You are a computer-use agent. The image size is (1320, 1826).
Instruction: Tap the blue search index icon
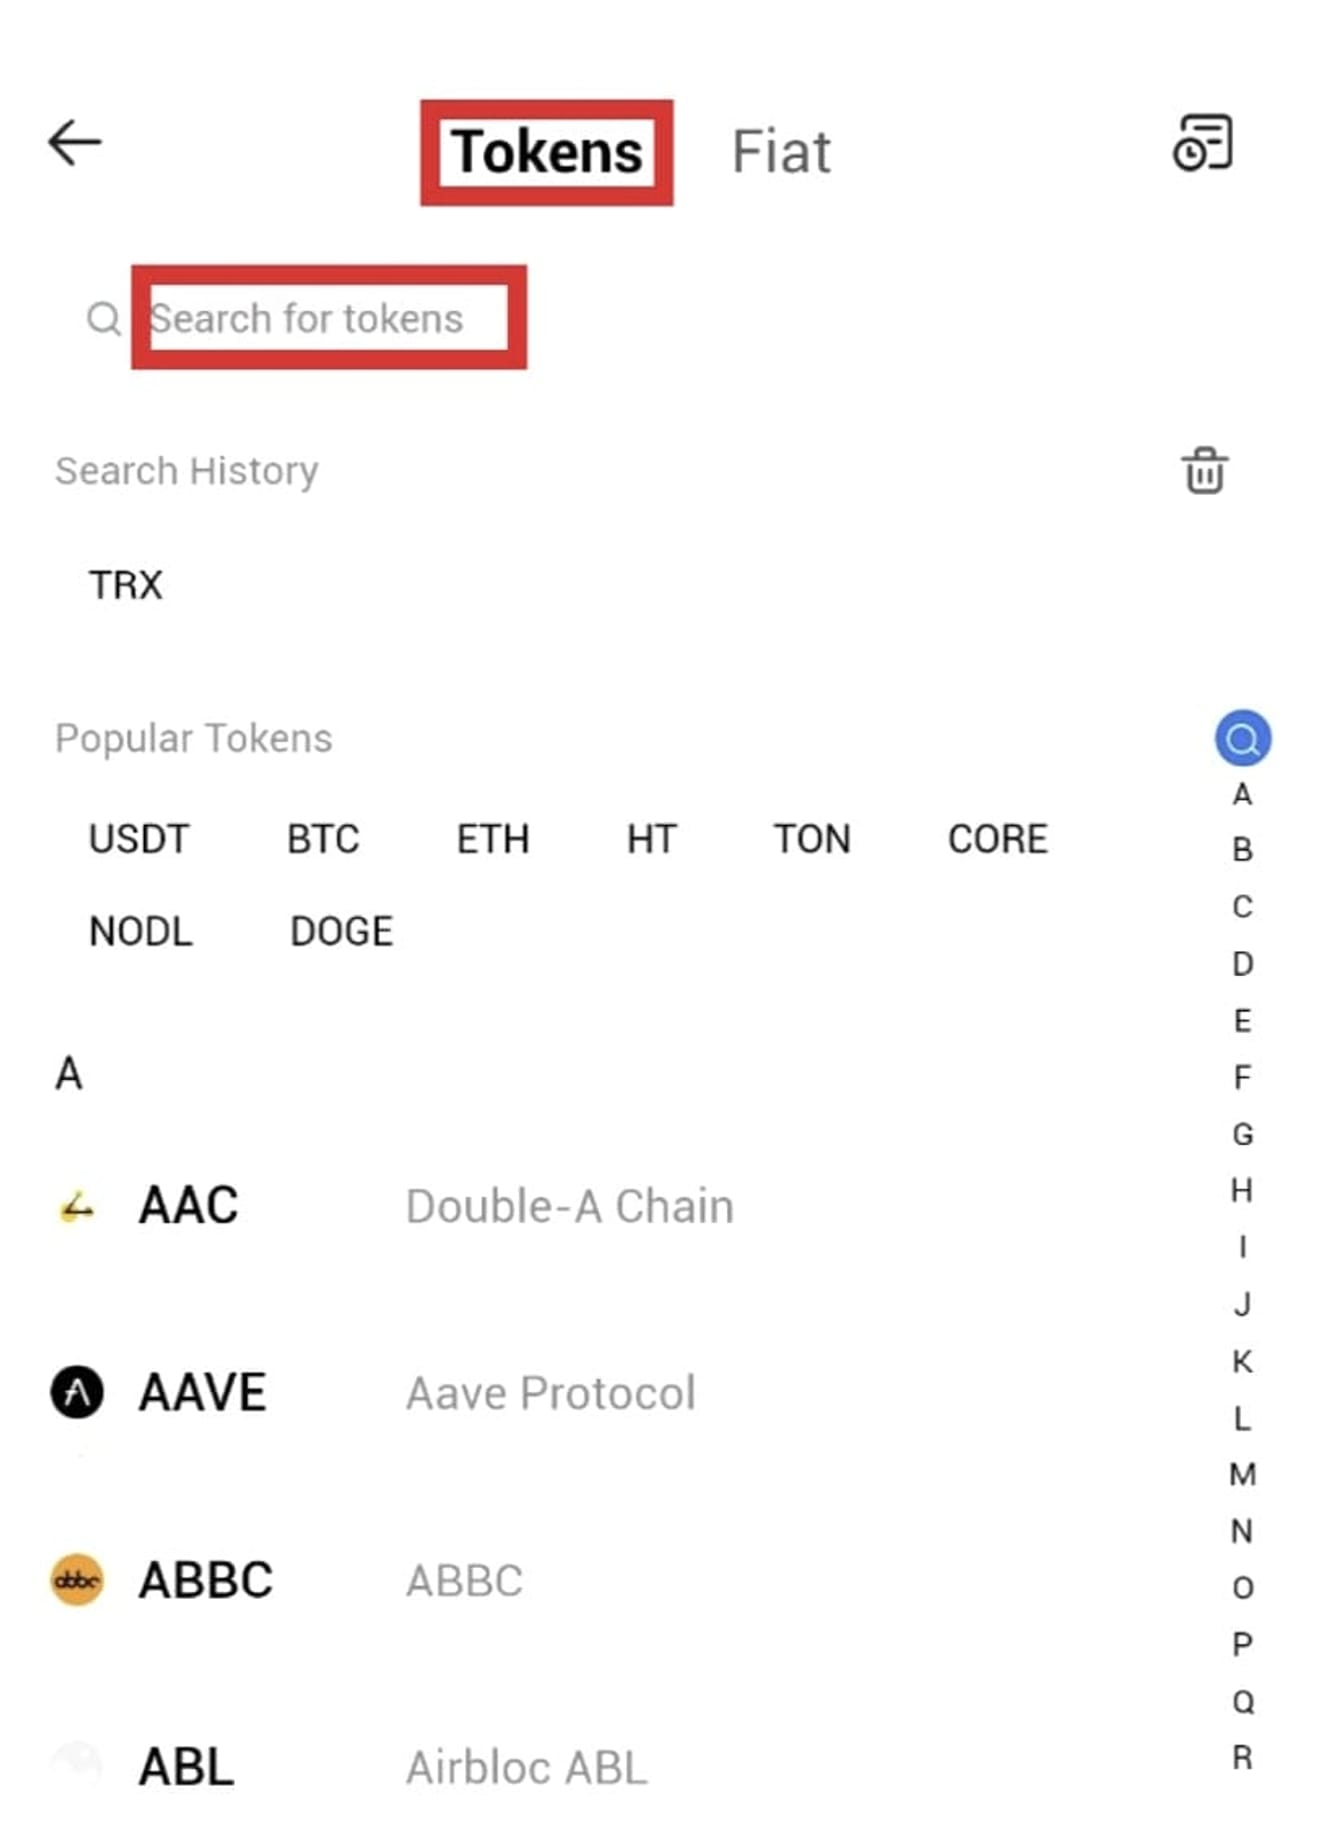pos(1242,738)
